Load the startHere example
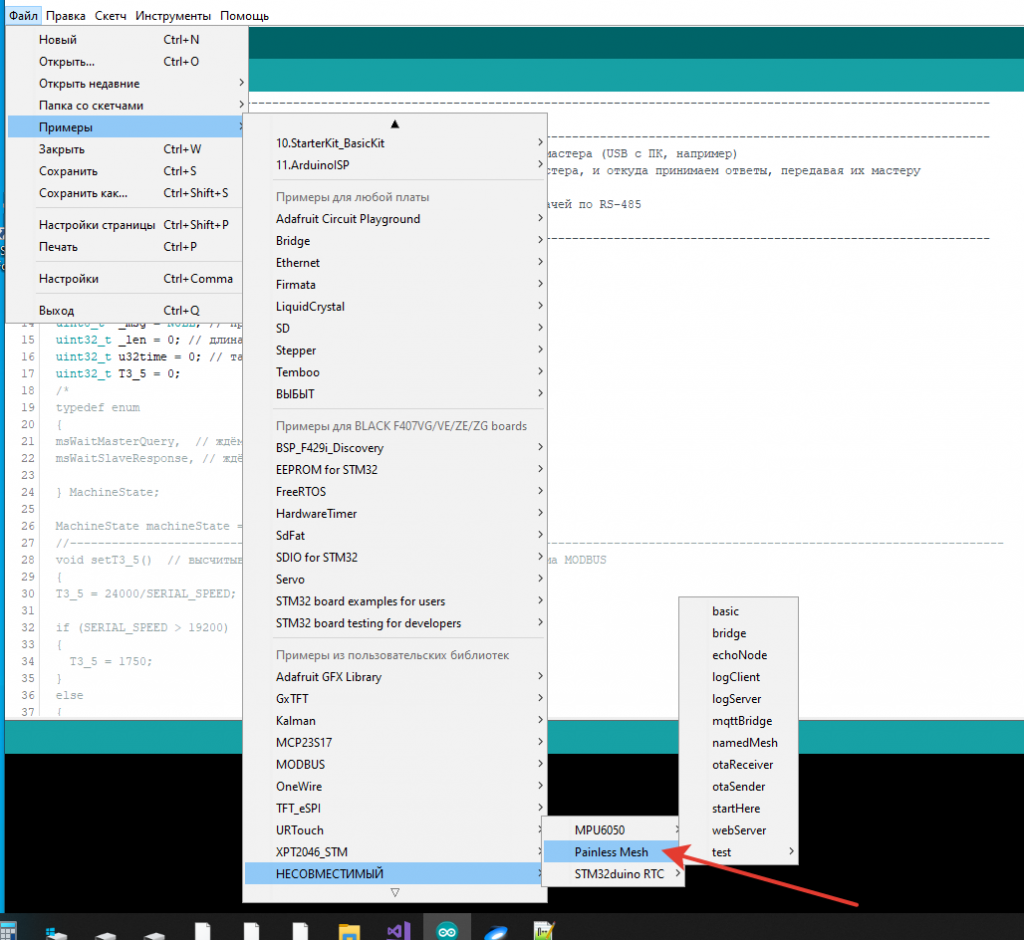The image size is (1024, 940). [739, 808]
